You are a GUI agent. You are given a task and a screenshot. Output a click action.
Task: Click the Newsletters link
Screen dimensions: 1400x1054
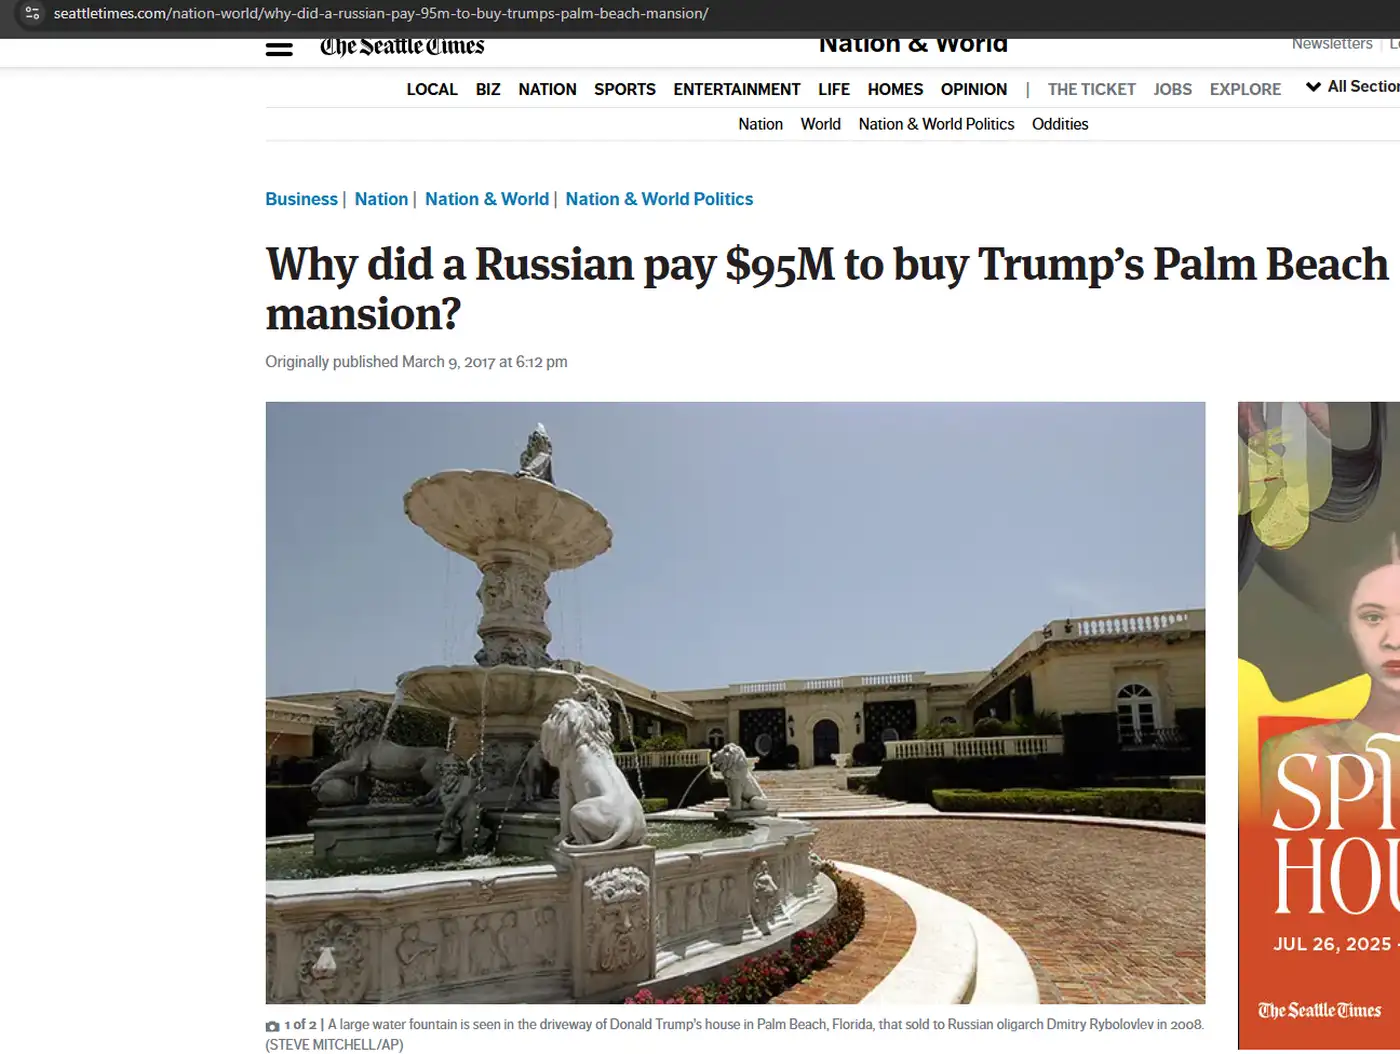tap(1332, 44)
